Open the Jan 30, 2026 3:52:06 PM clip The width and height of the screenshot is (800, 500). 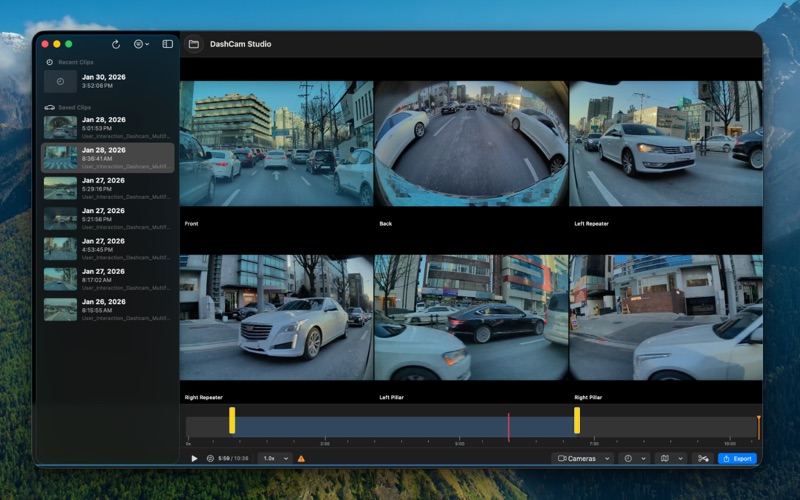108,81
